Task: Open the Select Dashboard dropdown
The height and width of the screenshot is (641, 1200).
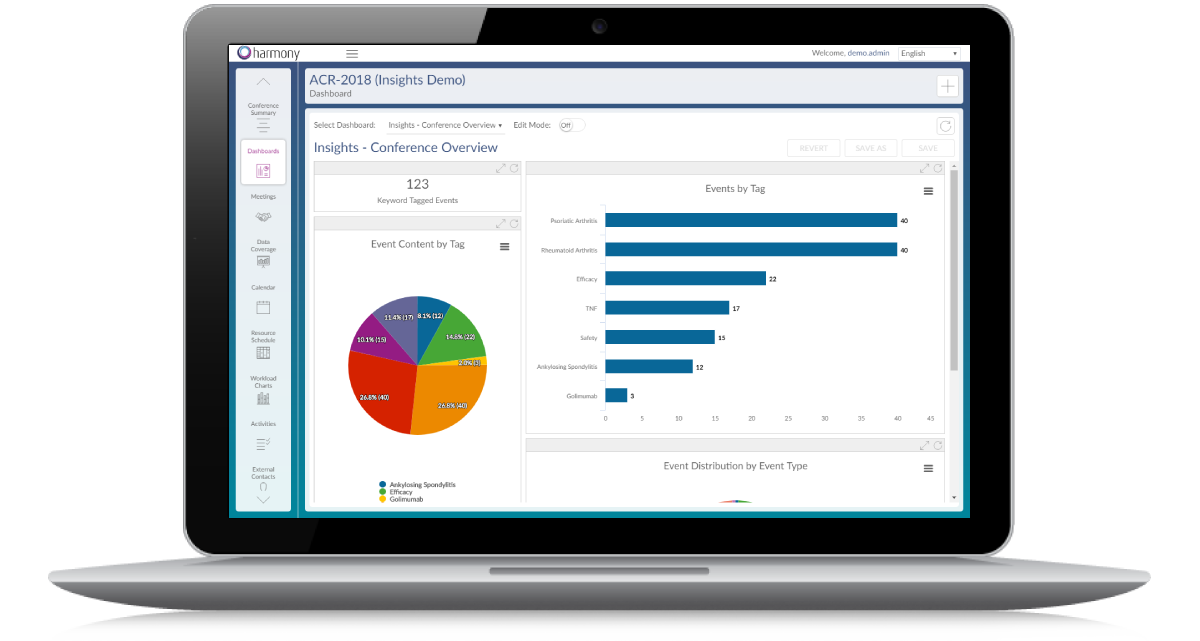Action: pos(445,126)
